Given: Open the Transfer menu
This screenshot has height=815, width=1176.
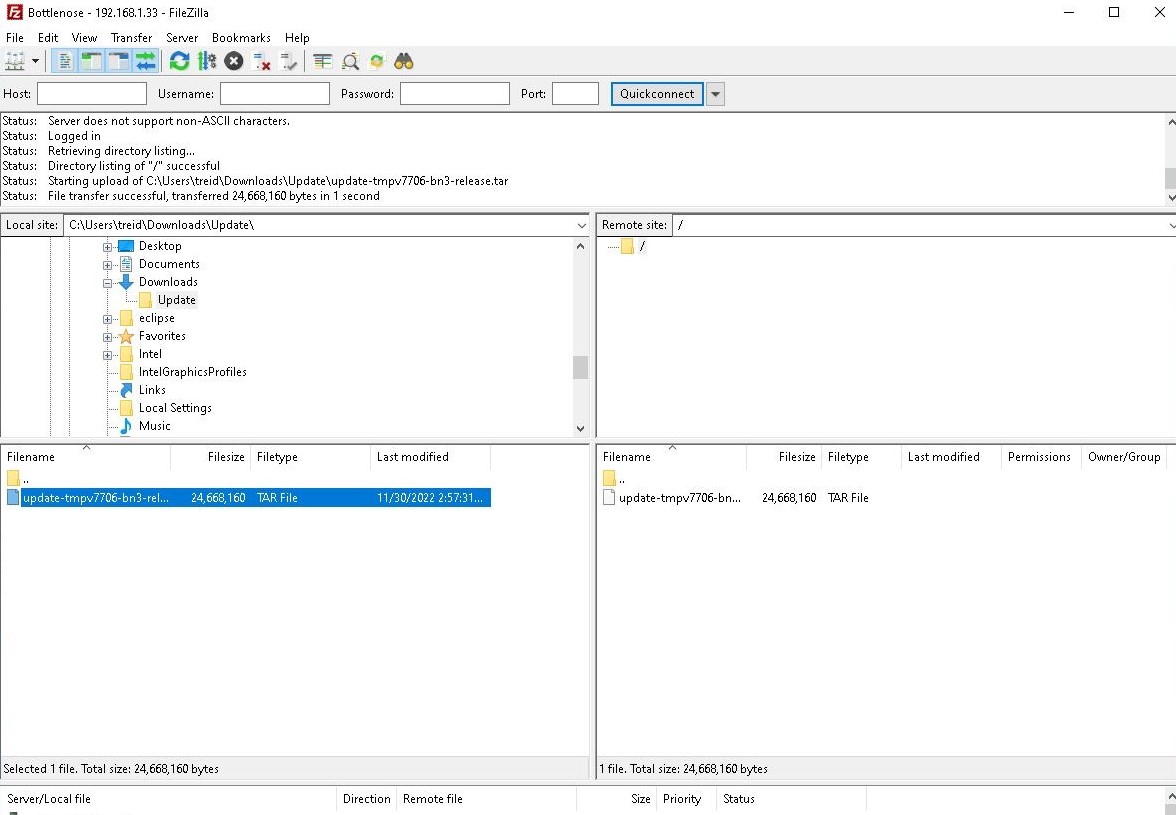Looking at the screenshot, I should coord(131,37).
